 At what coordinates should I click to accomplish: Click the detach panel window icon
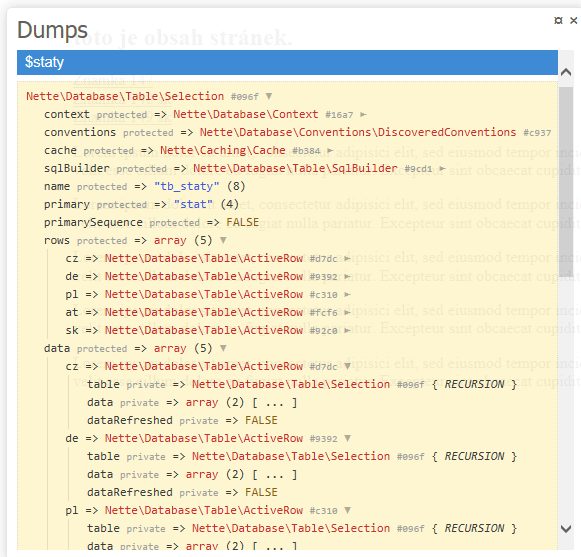pos(558,20)
